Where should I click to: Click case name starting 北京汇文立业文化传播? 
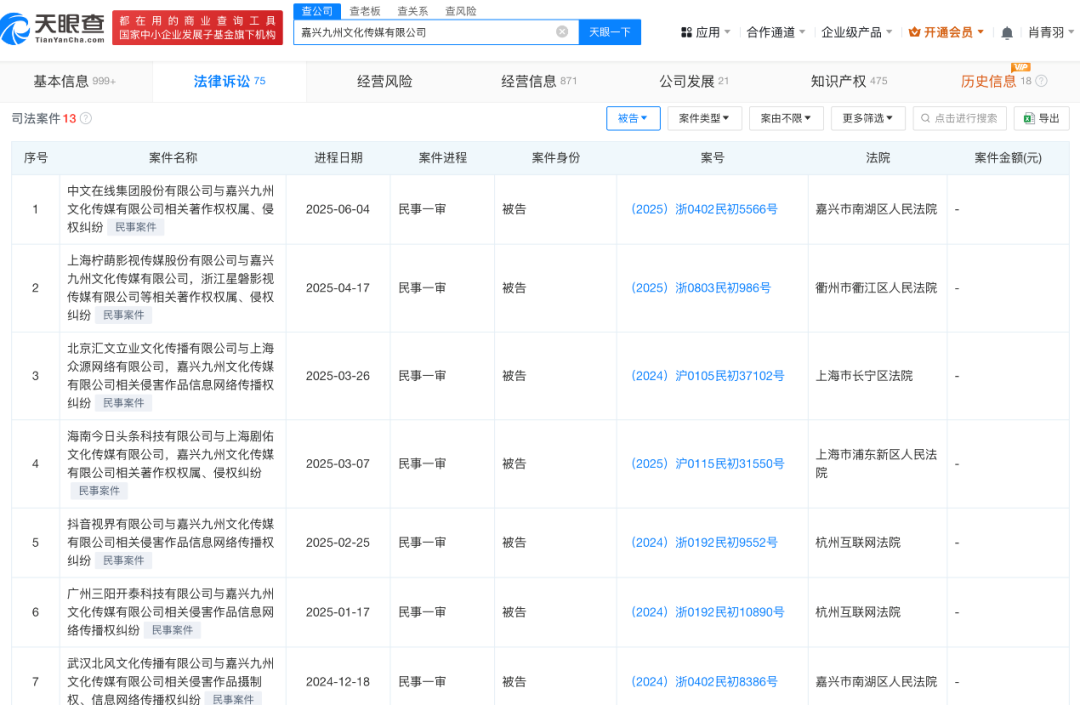[170, 376]
